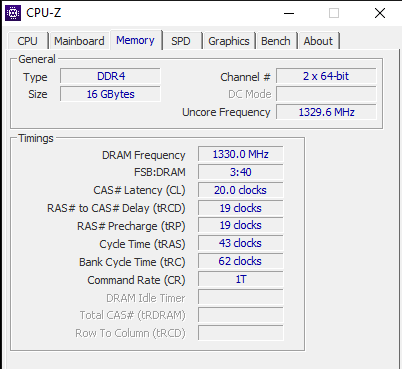Open the About tab
Screen dimensions: 402x369
[318, 41]
